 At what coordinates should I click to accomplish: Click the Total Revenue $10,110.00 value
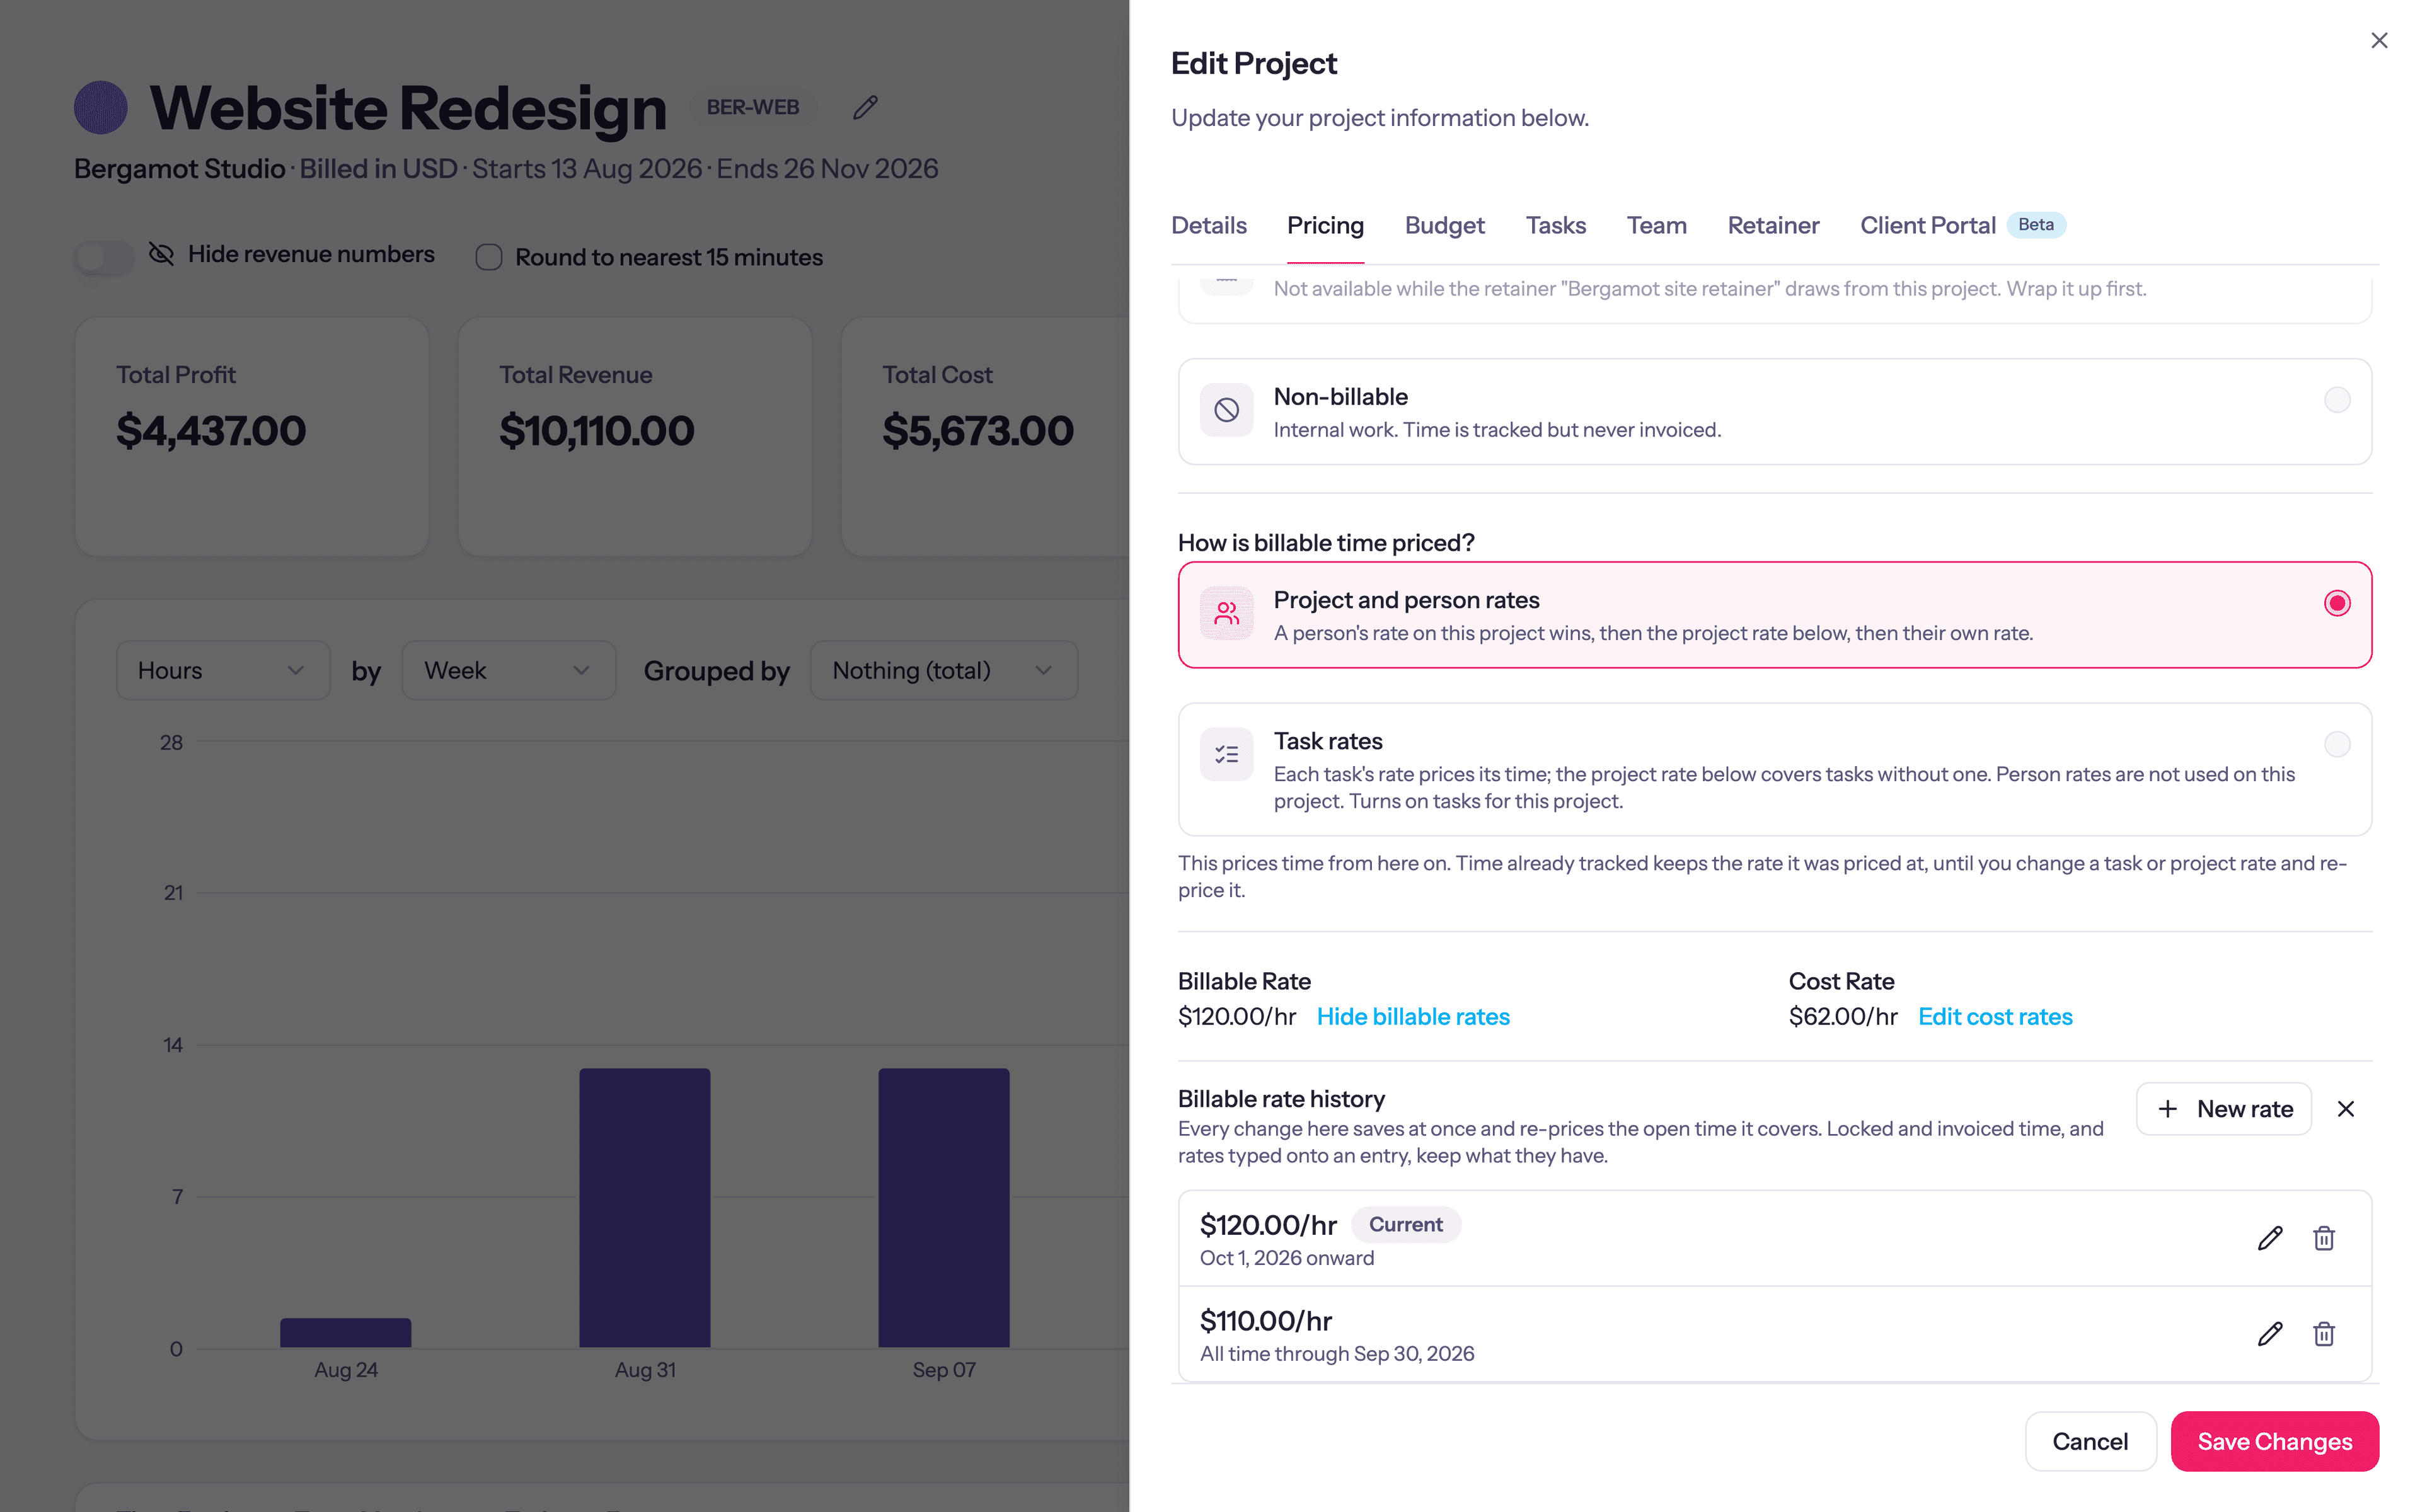596,431
